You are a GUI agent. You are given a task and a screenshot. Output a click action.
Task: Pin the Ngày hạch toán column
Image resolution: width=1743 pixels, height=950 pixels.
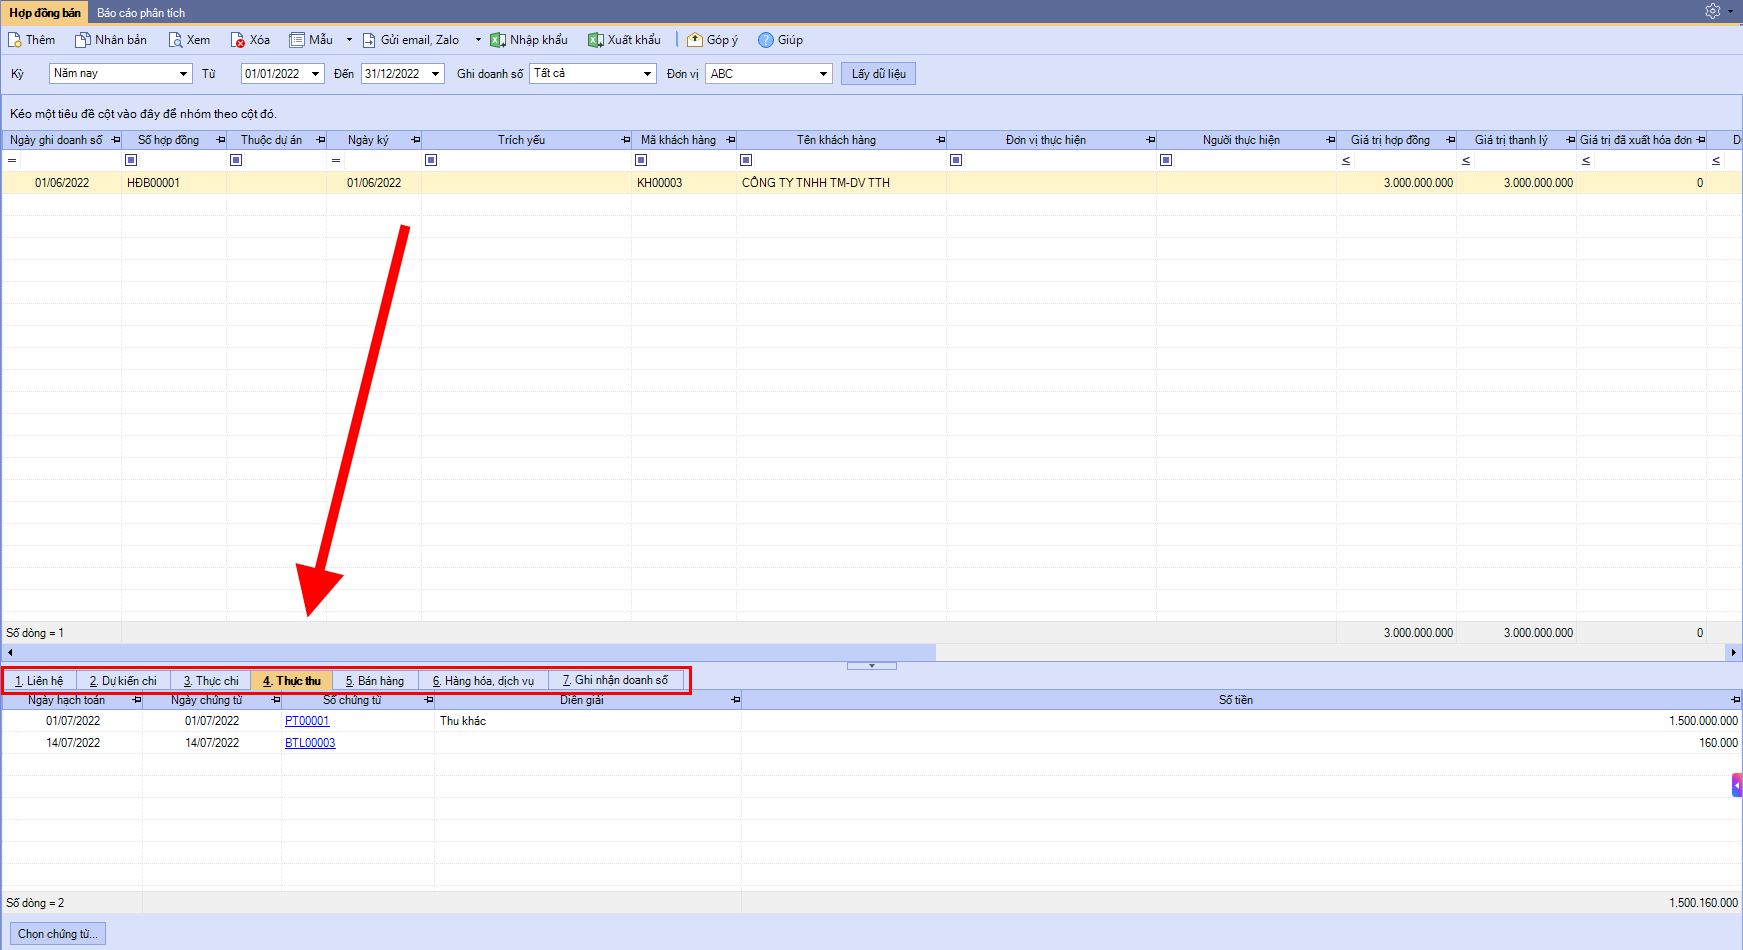coord(137,700)
